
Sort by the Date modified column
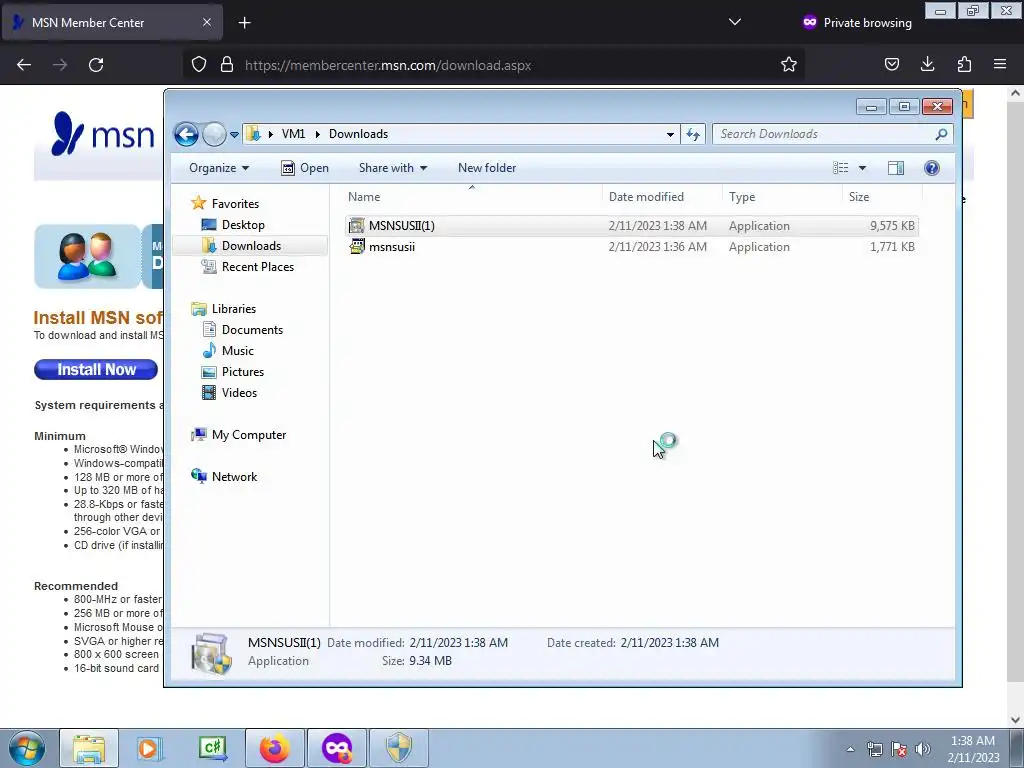tap(662, 197)
